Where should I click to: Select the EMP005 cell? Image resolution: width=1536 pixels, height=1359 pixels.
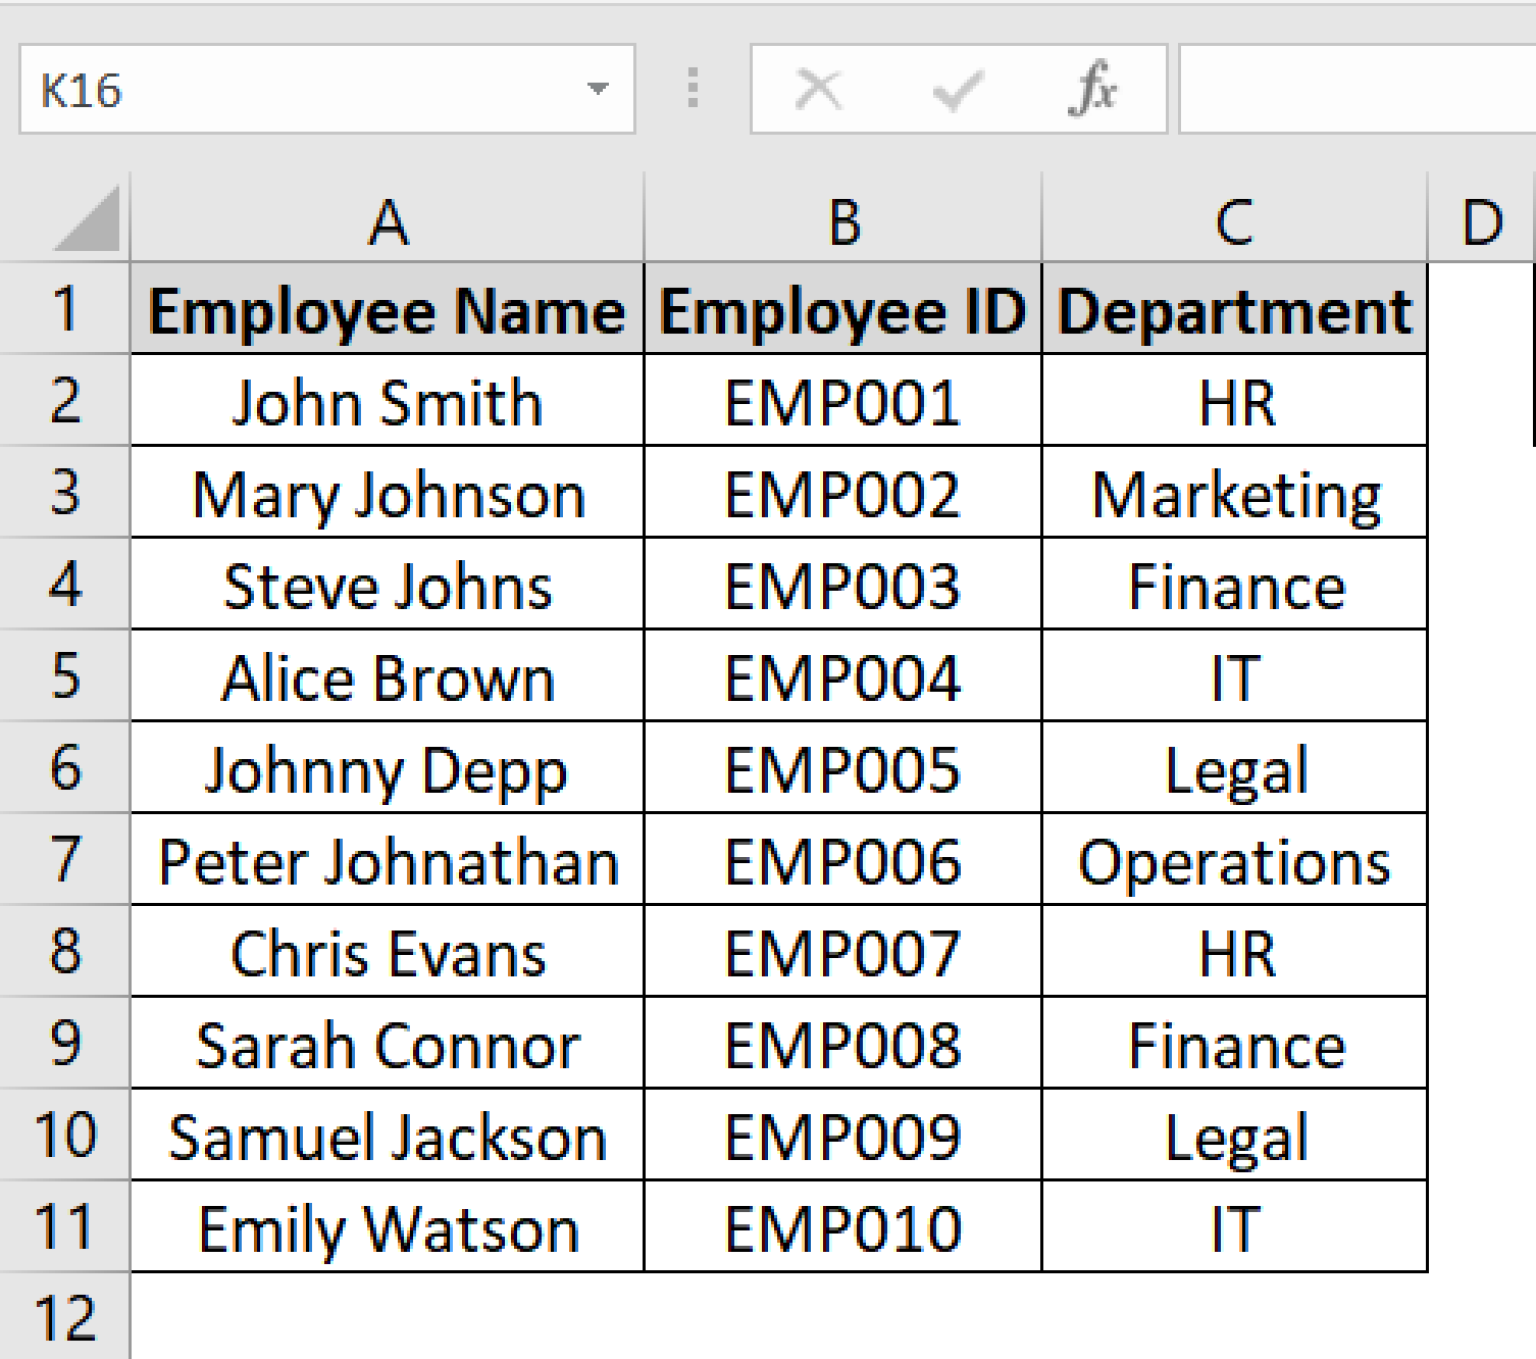843,769
